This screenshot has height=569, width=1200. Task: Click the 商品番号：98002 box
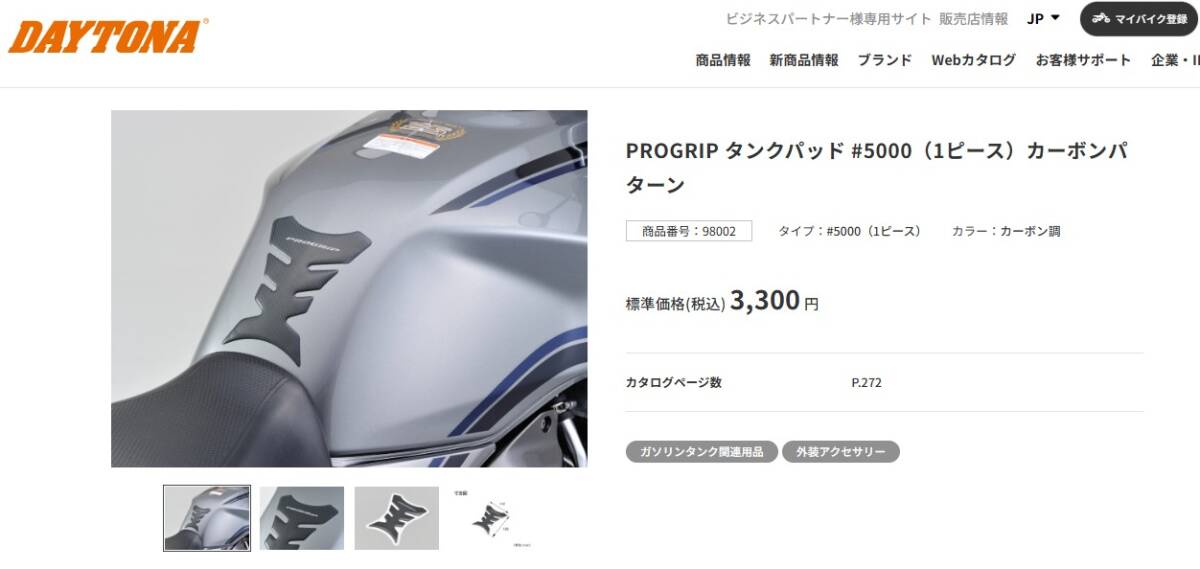(689, 231)
